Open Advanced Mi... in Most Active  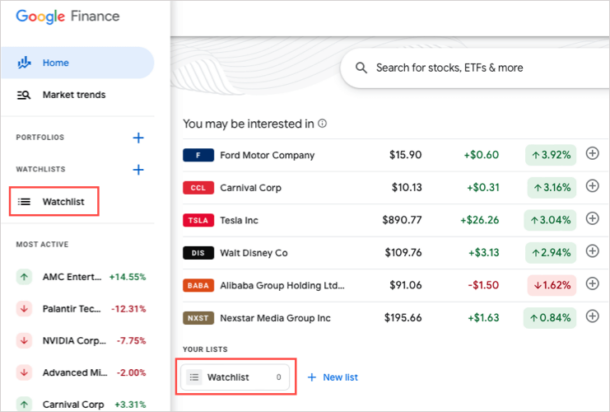pos(81,373)
